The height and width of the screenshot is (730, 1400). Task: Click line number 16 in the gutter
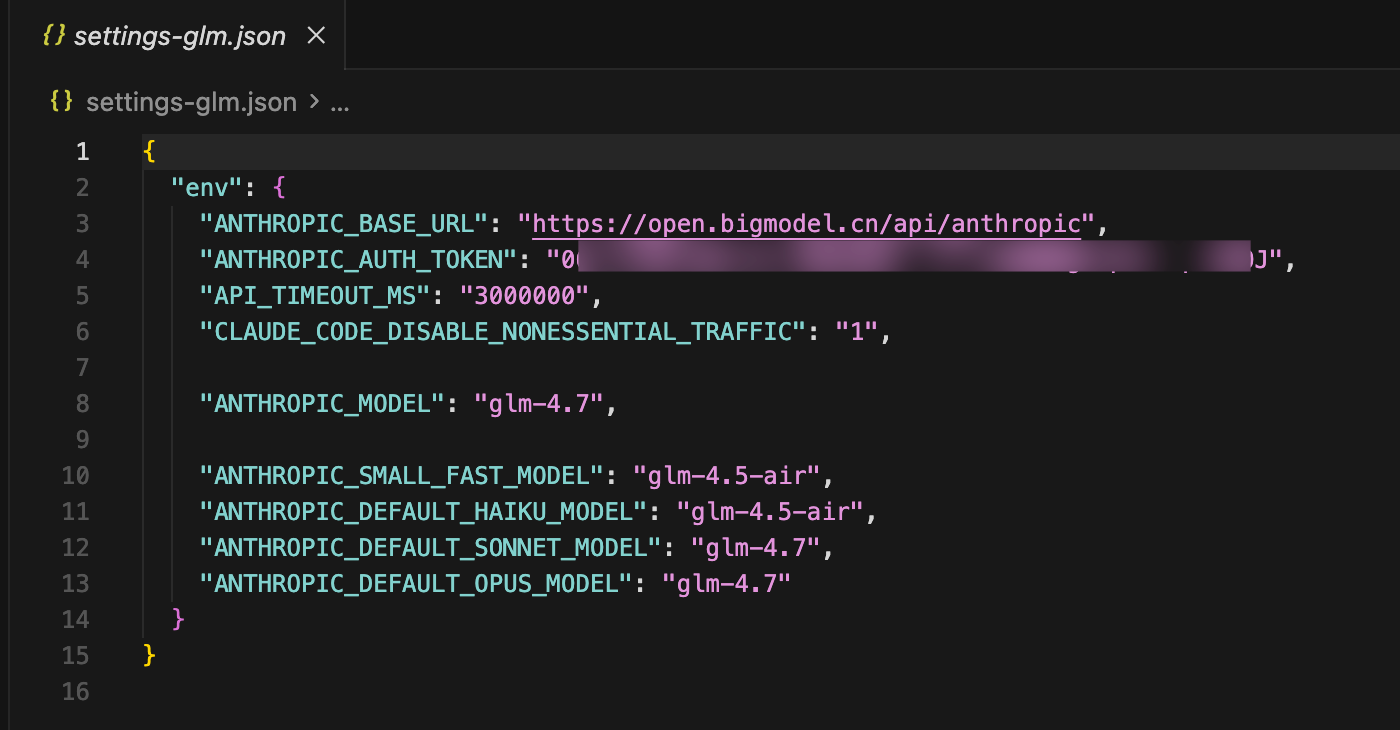click(x=76, y=692)
